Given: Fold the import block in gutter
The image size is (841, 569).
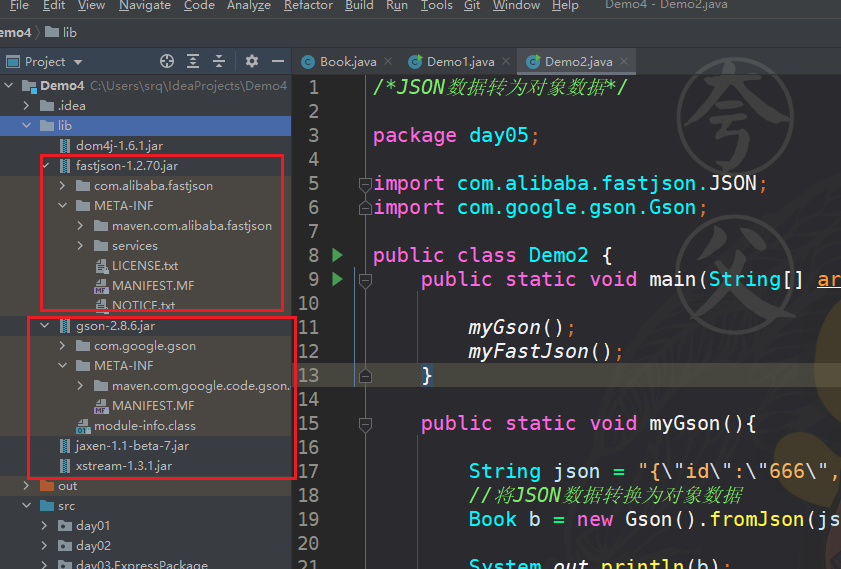Looking at the screenshot, I should coord(365,184).
